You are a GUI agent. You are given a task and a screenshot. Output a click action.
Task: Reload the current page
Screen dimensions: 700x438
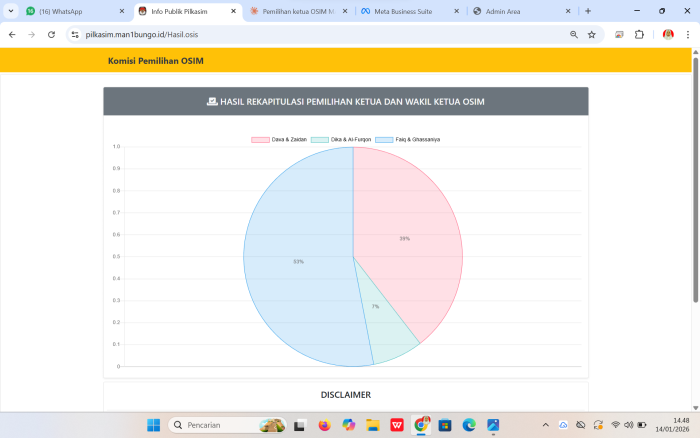click(x=53, y=34)
